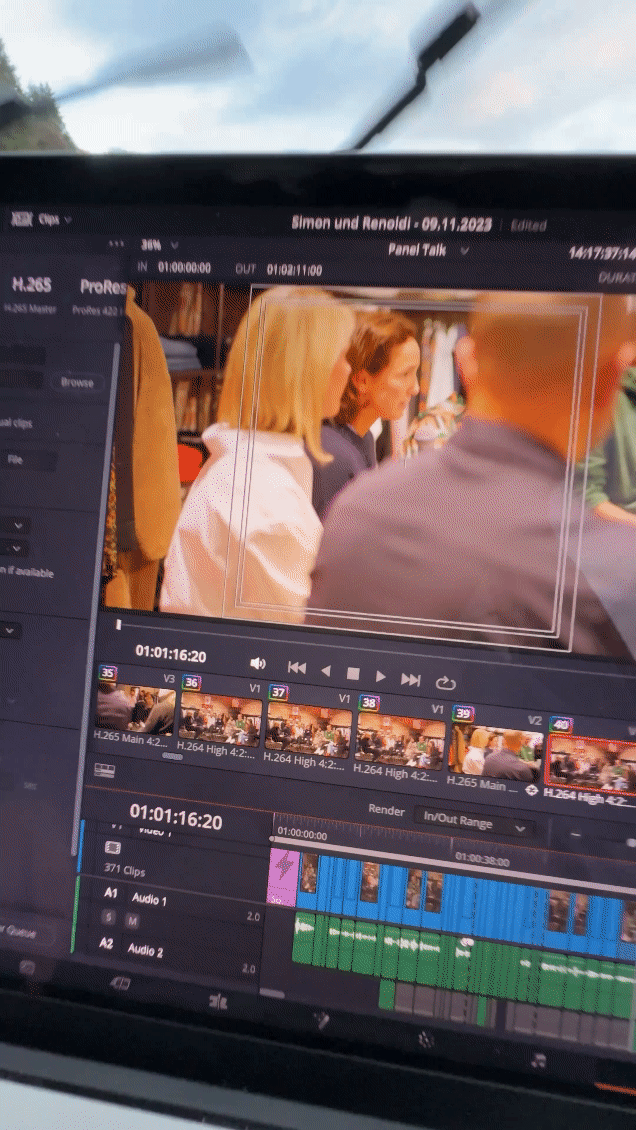Click the purple Fusion clip in timeline
Screen dimensions: 636x1130
282,876
